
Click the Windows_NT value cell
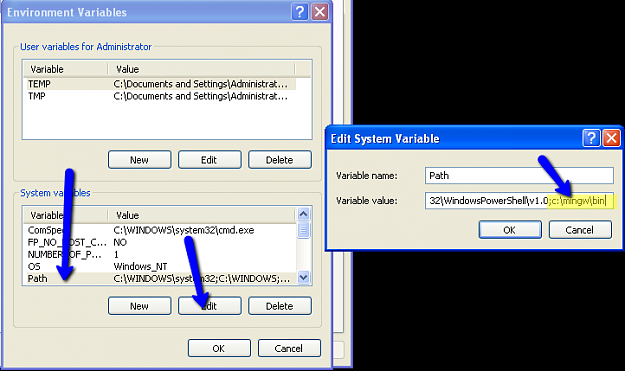click(140, 266)
